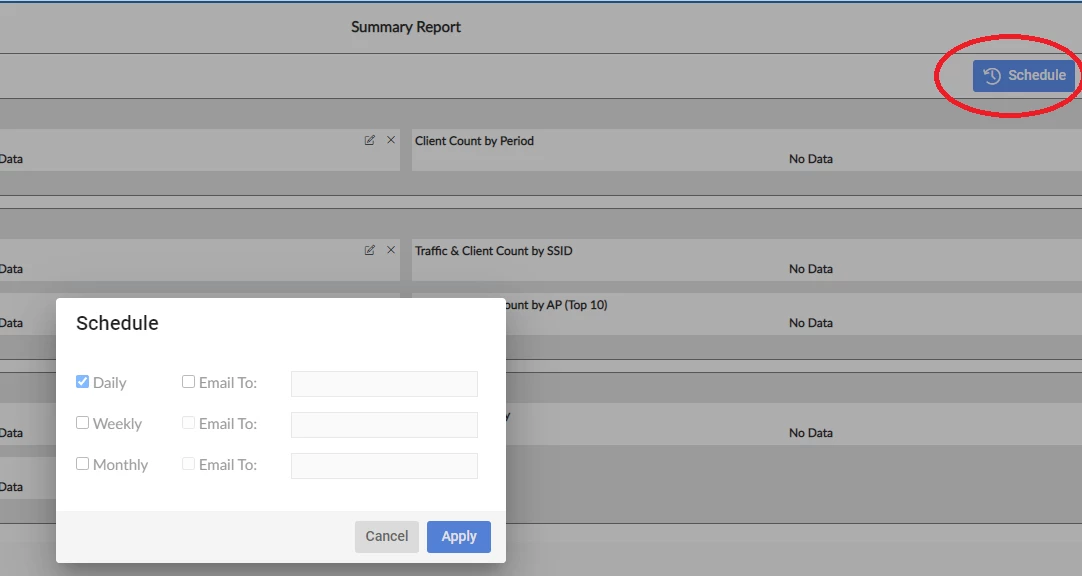Click the Schedule dialog title
1082x576 pixels.
(x=117, y=323)
